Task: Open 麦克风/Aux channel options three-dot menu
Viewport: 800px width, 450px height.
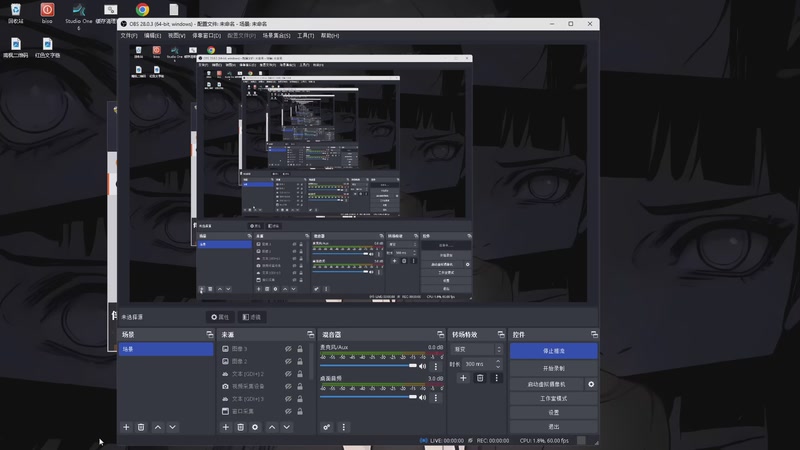Action: pos(436,366)
